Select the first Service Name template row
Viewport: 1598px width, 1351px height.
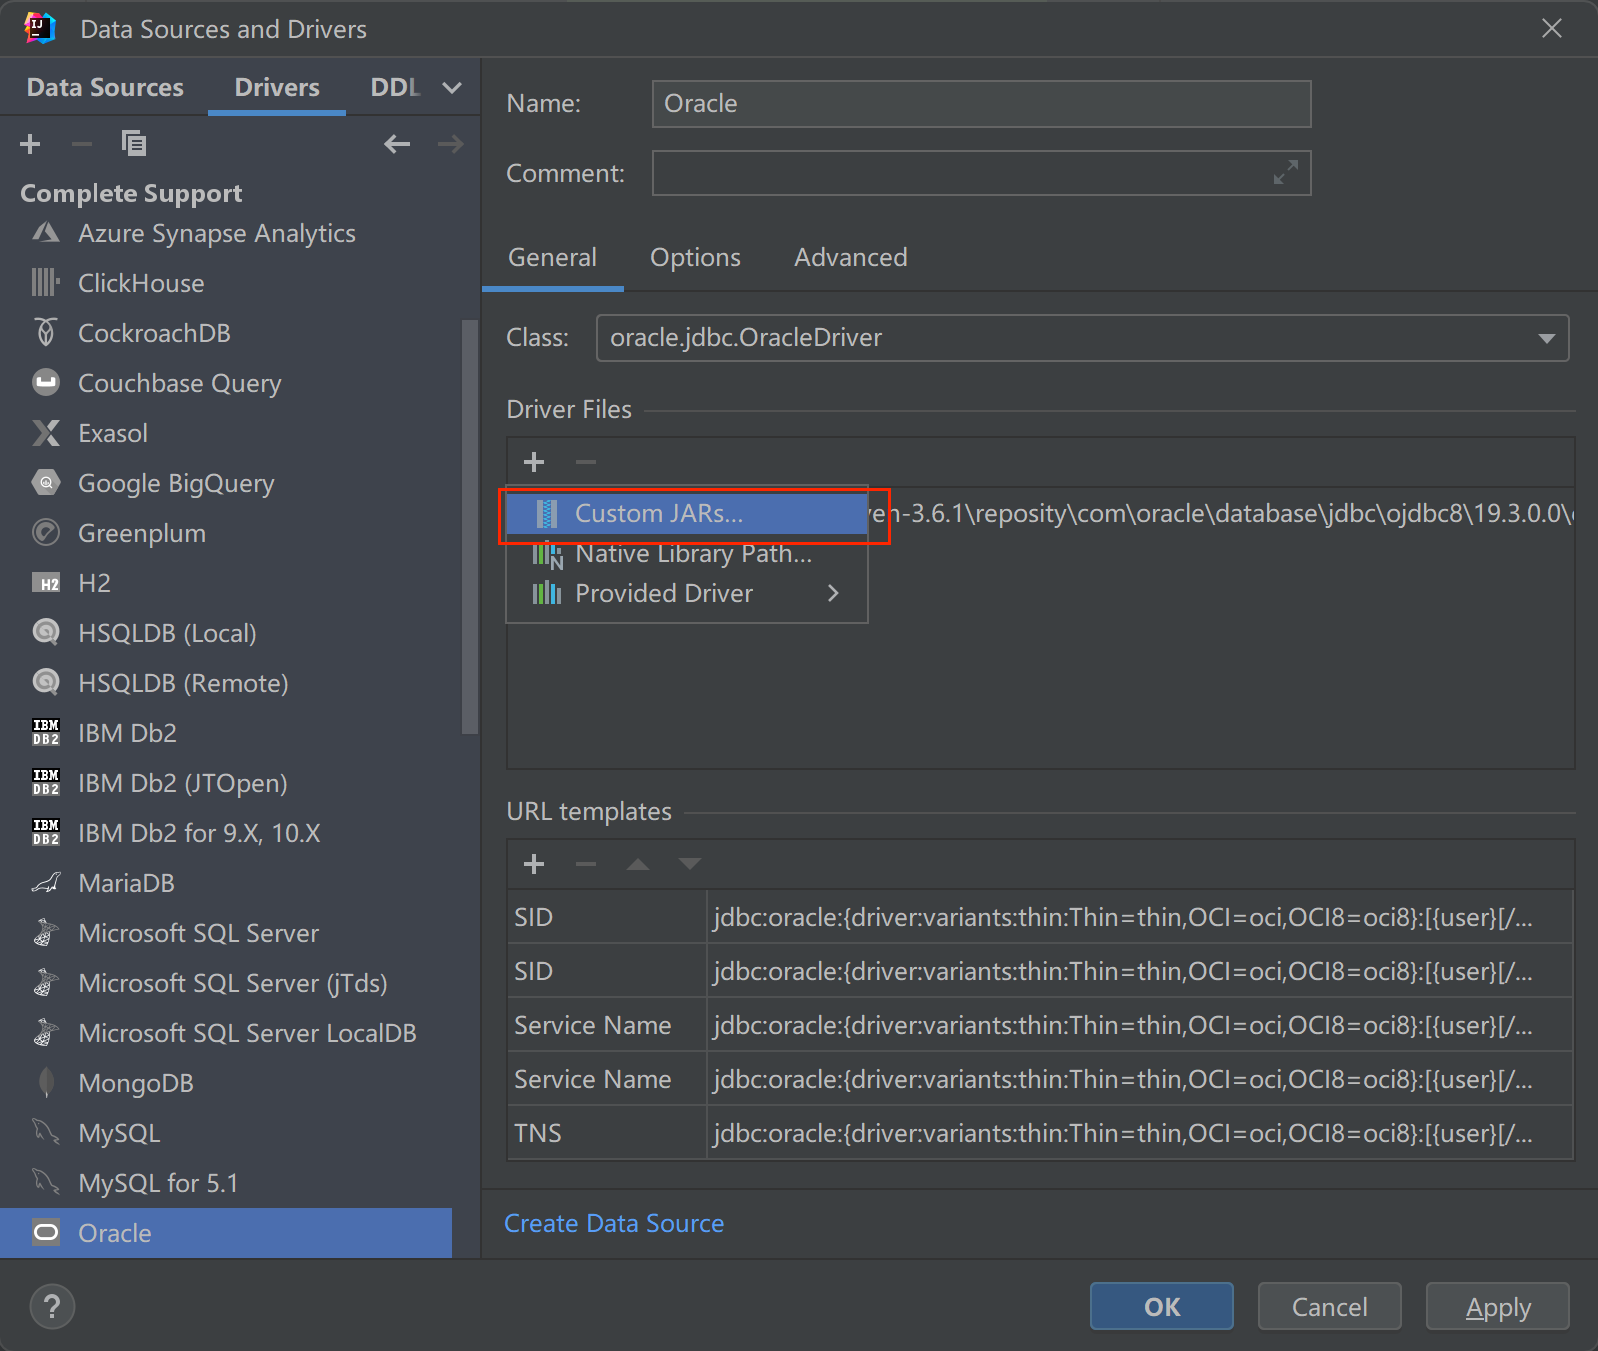tap(1040, 1025)
